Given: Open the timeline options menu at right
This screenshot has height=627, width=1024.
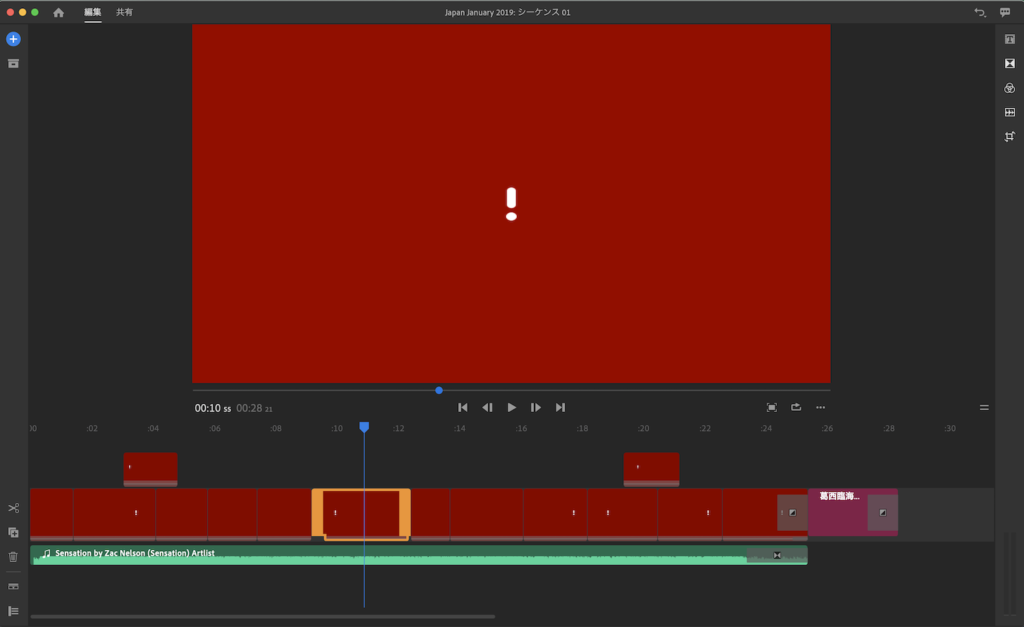Looking at the screenshot, I should 984,407.
